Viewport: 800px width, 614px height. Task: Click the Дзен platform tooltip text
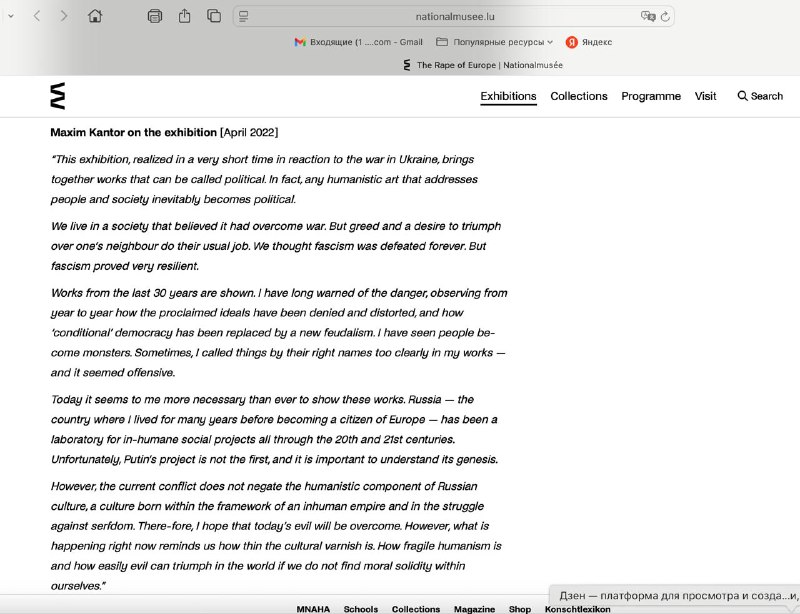click(x=679, y=596)
